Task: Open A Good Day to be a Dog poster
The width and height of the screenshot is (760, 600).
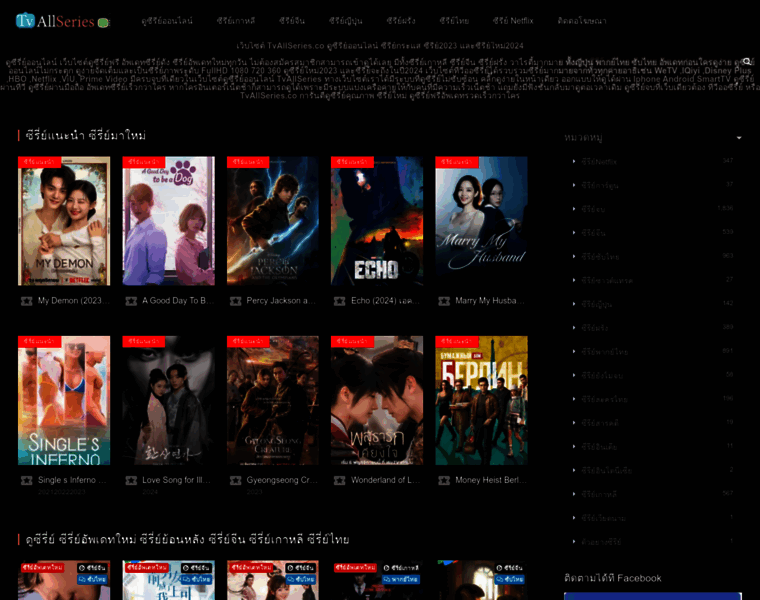Action: [168, 221]
